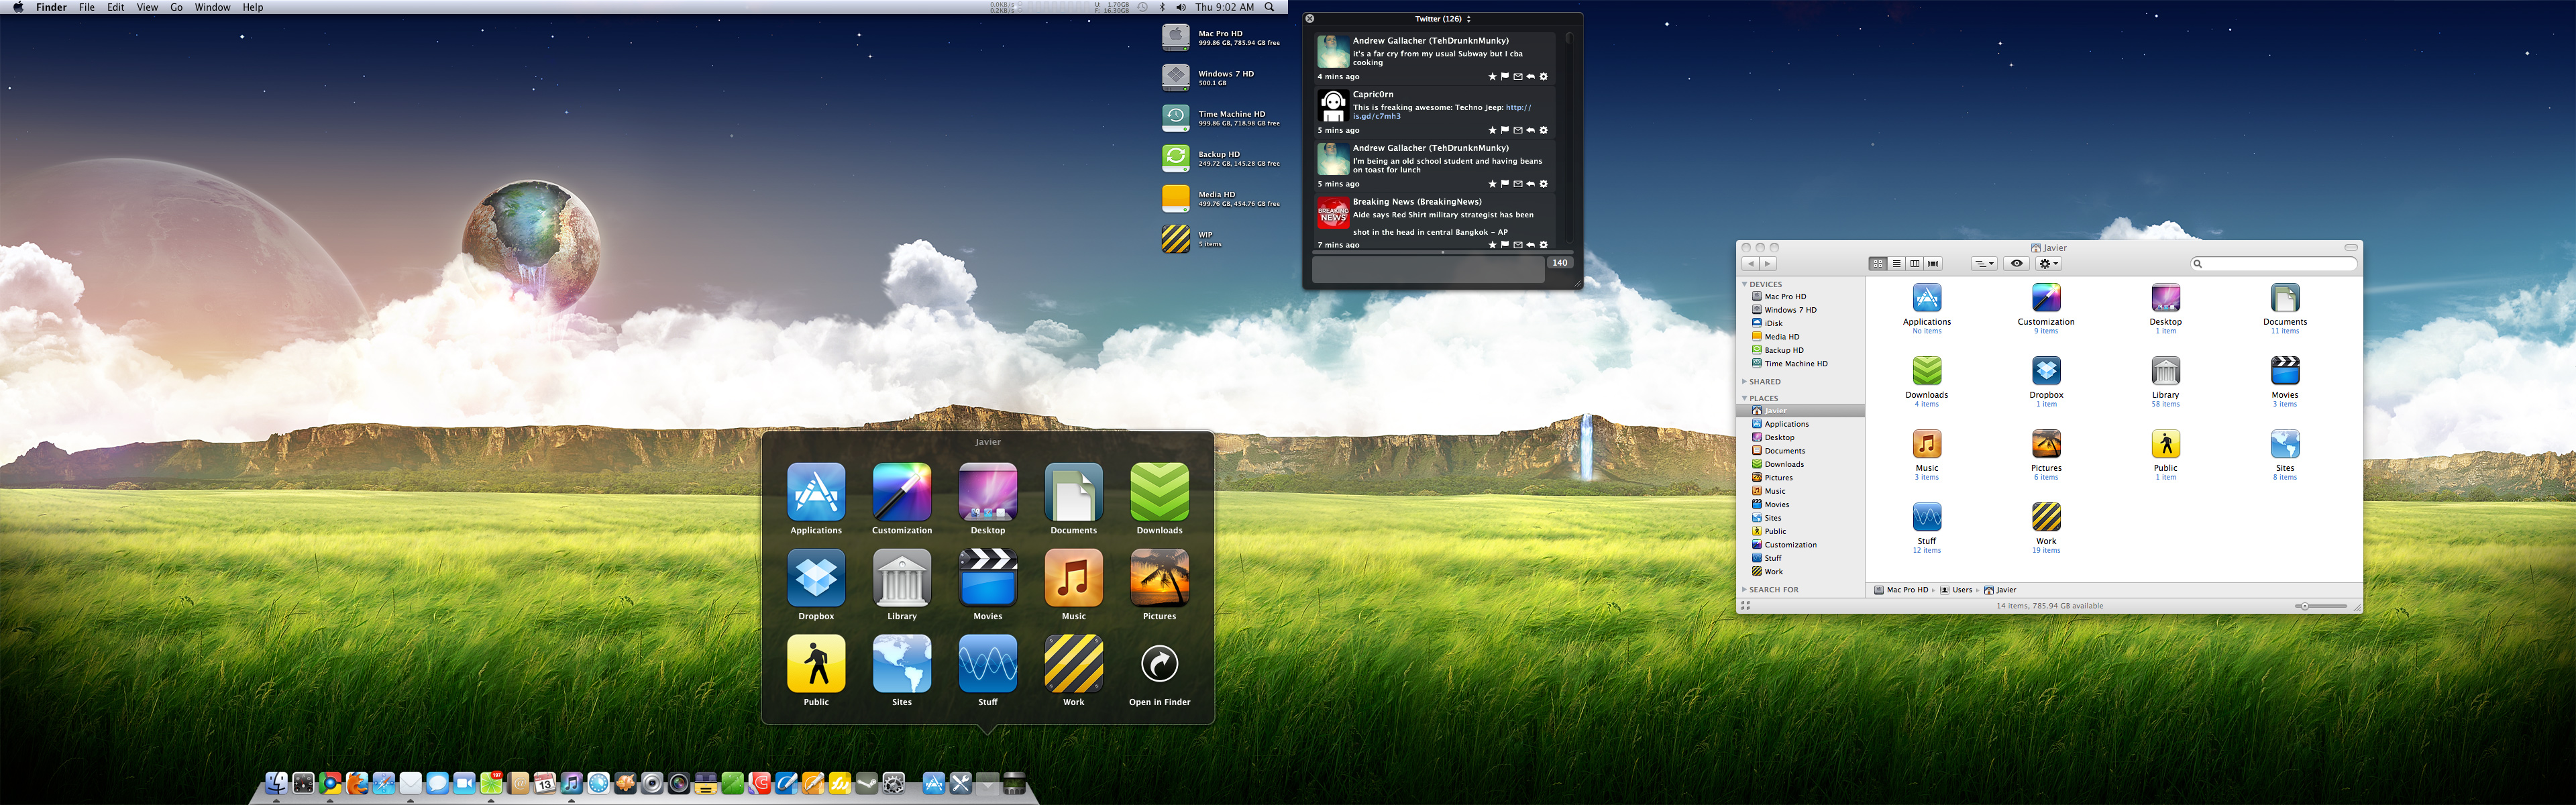Select Movies folder icon in Finder main pane
This screenshot has height=805, width=2576.
(2285, 371)
